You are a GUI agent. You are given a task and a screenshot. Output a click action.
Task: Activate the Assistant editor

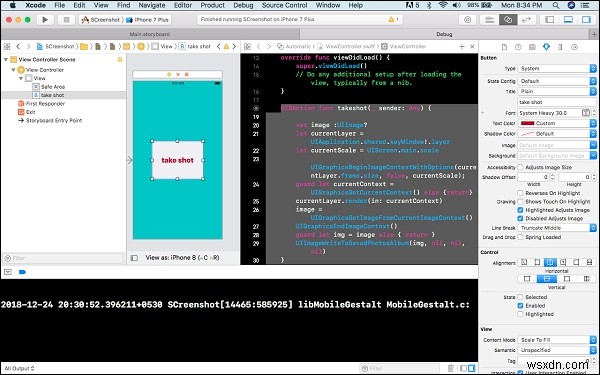tap(508, 20)
